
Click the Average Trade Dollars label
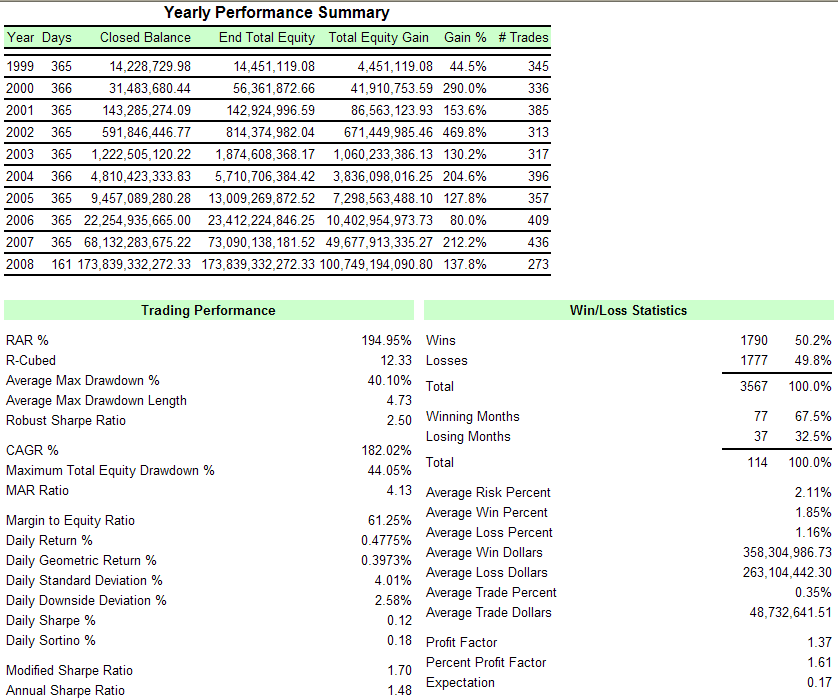(488, 612)
